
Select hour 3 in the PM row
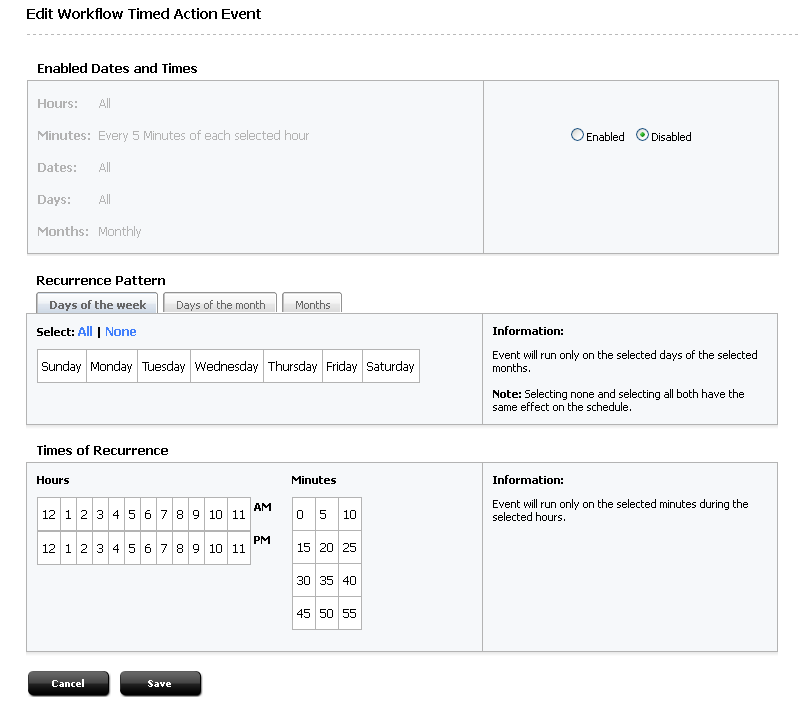tap(100, 548)
